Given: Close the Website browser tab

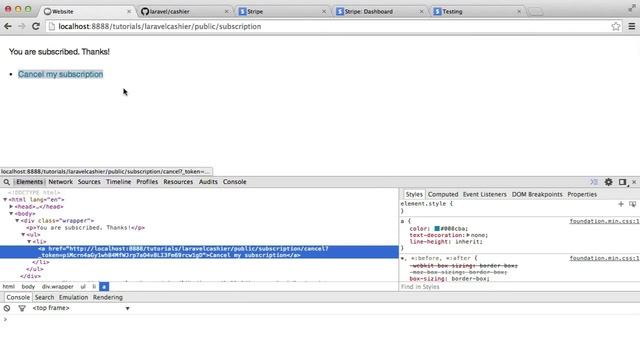Looking at the screenshot, I should [x=129, y=11].
